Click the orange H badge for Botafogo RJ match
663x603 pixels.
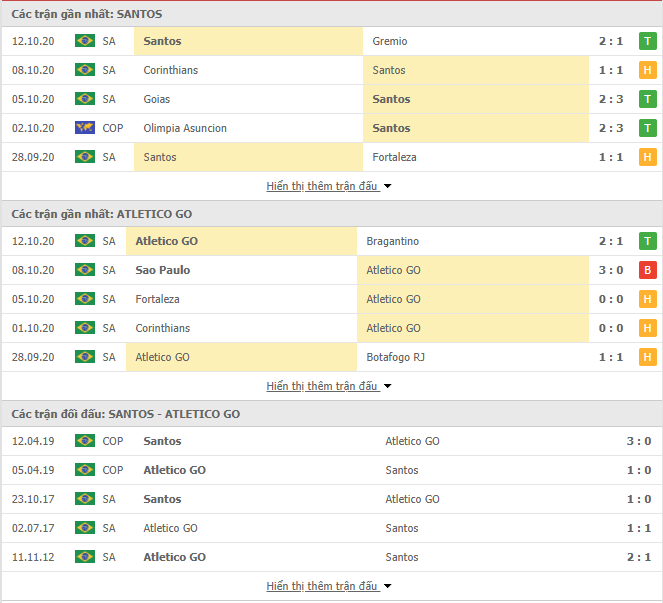point(647,357)
